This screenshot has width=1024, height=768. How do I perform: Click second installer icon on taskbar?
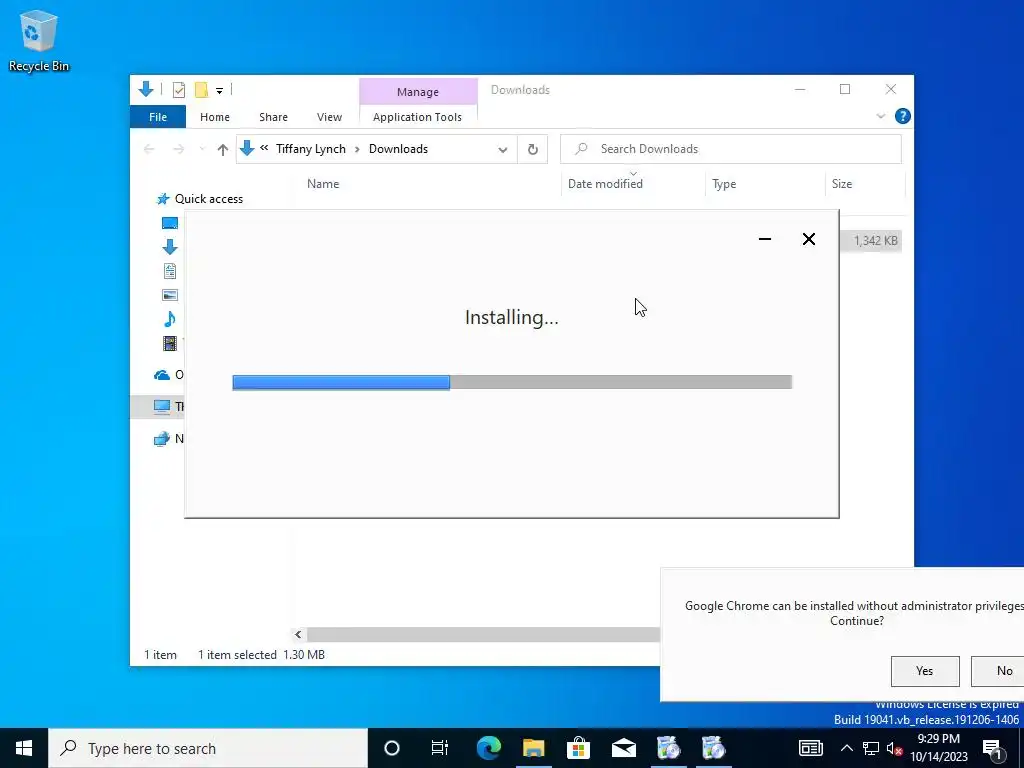714,748
